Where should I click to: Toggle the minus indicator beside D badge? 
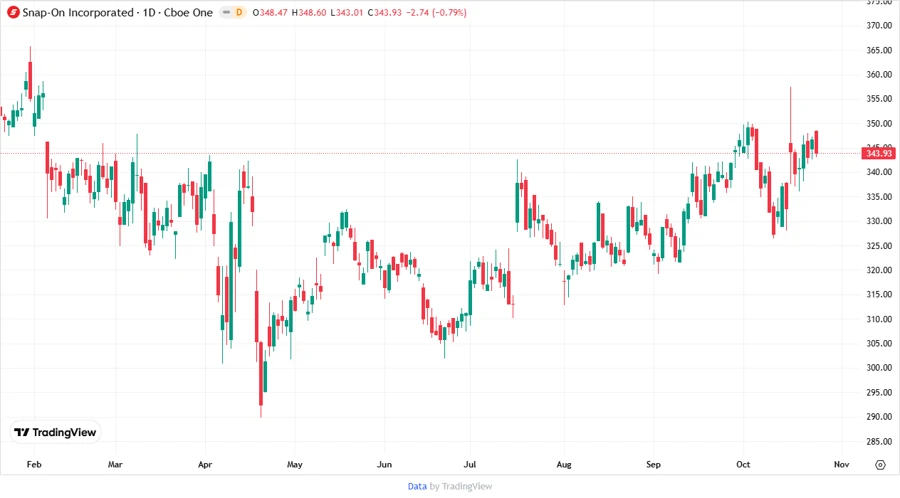coord(227,12)
